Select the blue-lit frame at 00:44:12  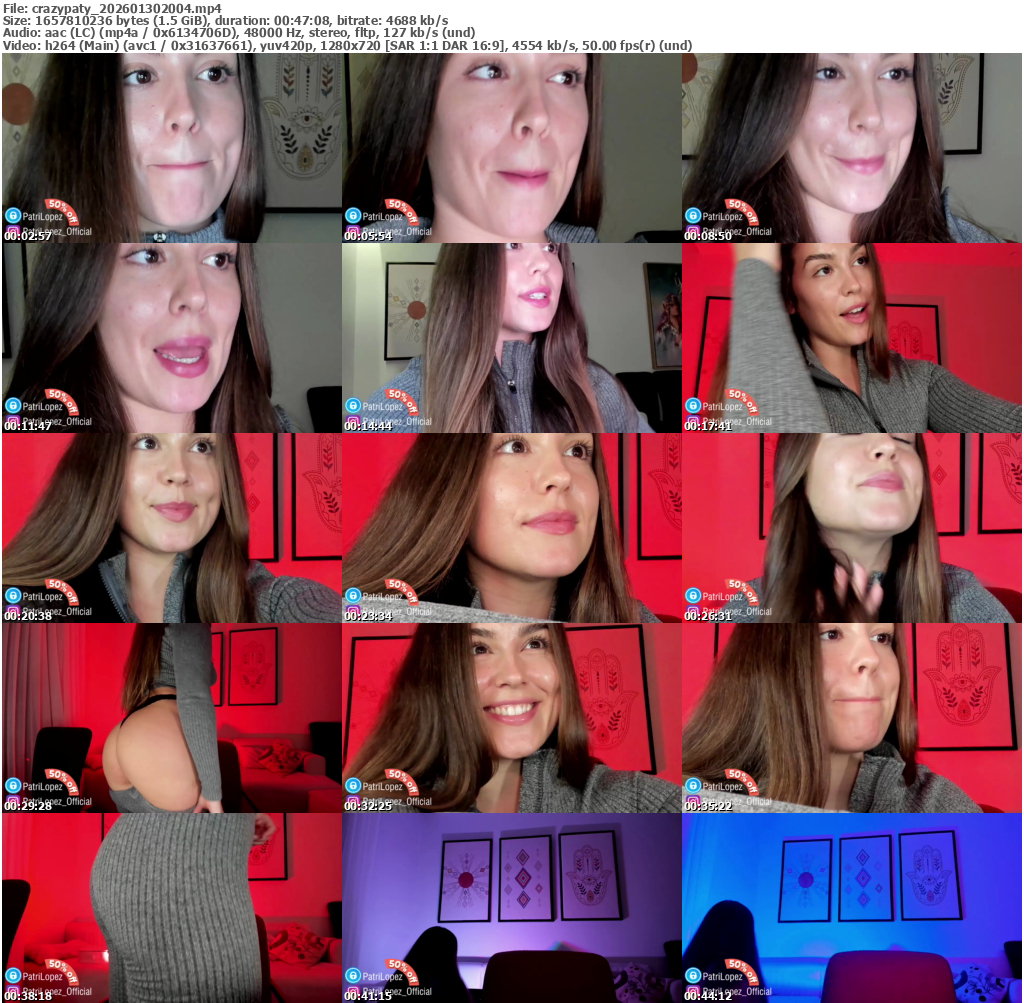click(852, 908)
